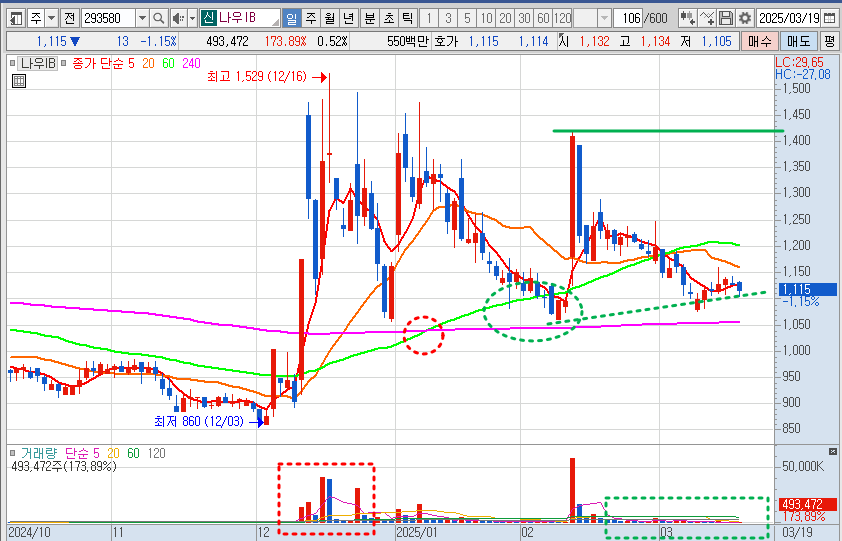This screenshot has height=541, width=842.
Task: Click the square beside 거래량 label
Action: click(13, 453)
